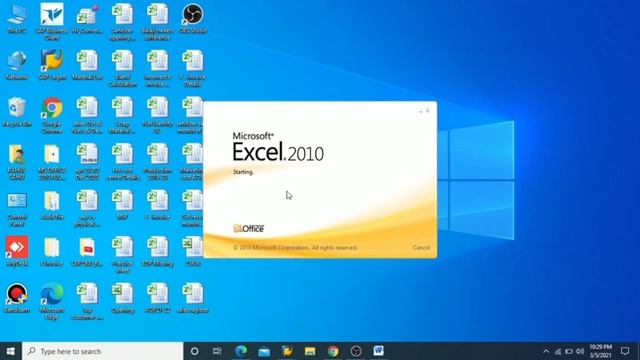Launch AnyDesk desktop shortcut

coord(17,251)
